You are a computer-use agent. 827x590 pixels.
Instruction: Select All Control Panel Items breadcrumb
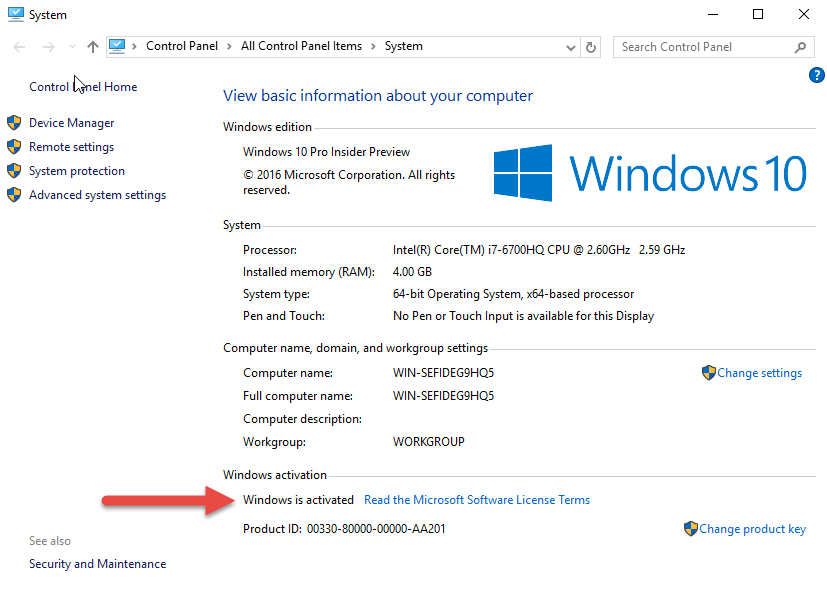click(x=302, y=46)
